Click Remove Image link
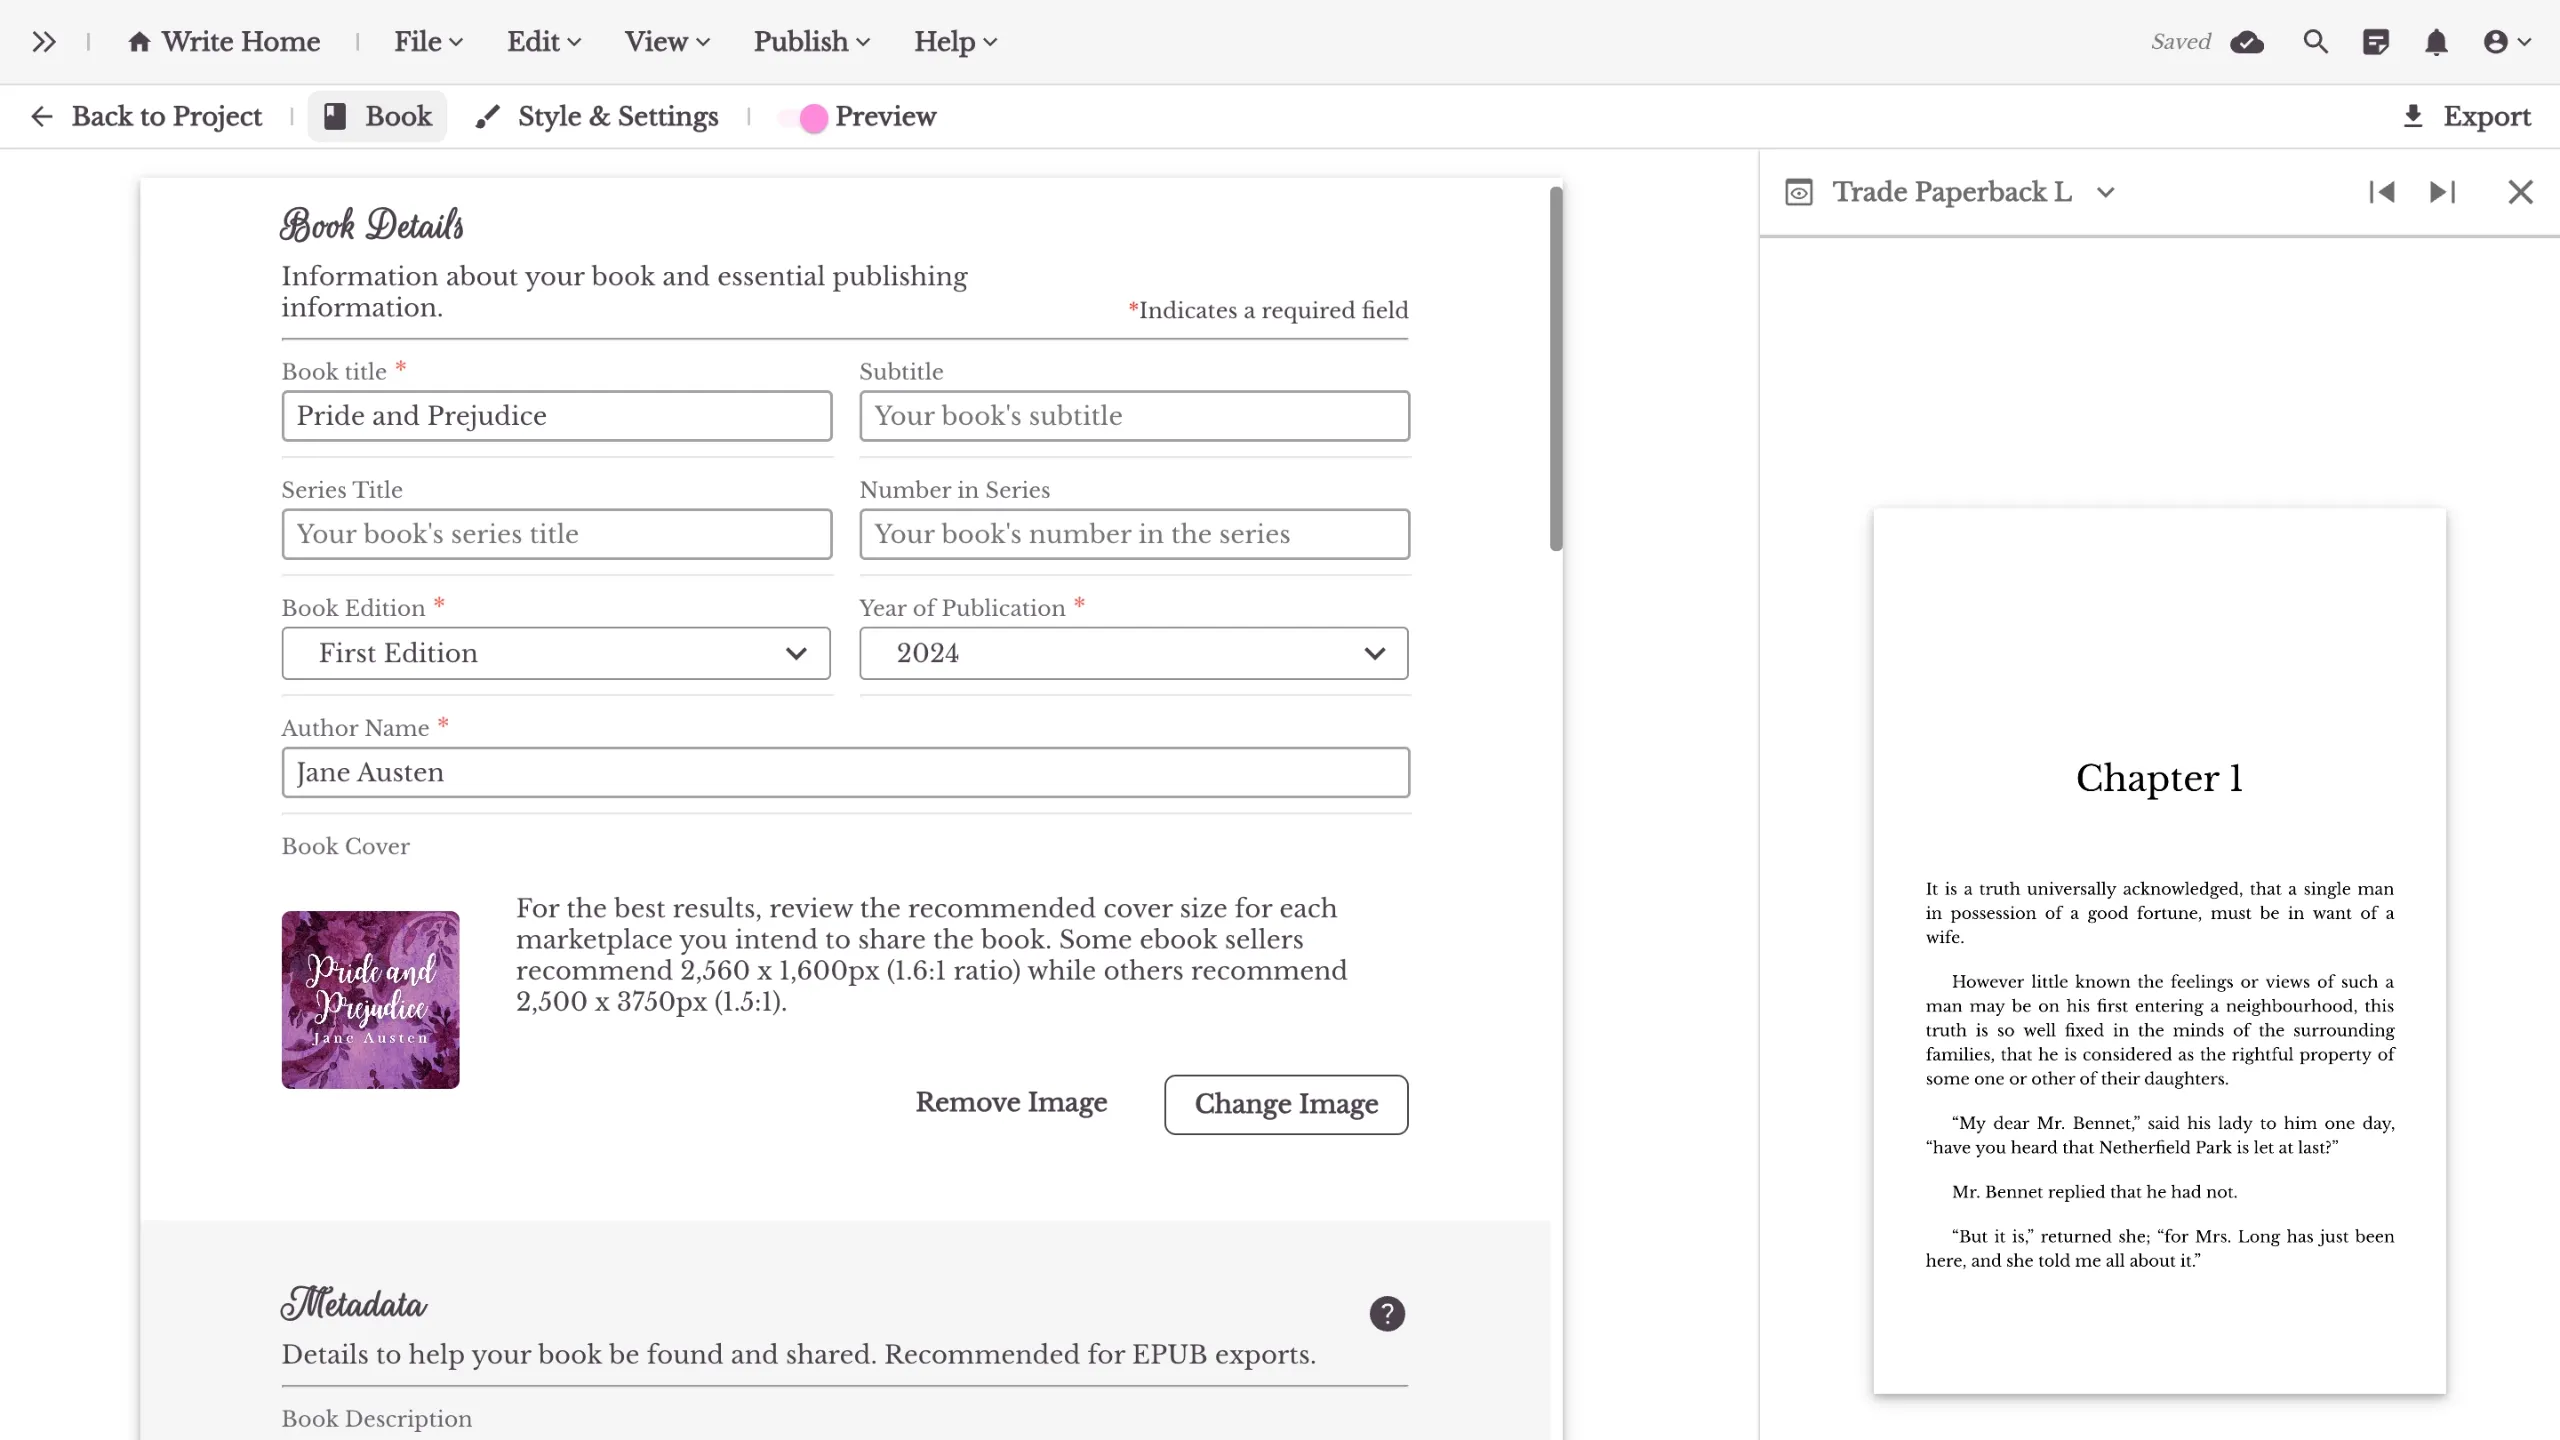The height and width of the screenshot is (1440, 2560). point(1011,1102)
